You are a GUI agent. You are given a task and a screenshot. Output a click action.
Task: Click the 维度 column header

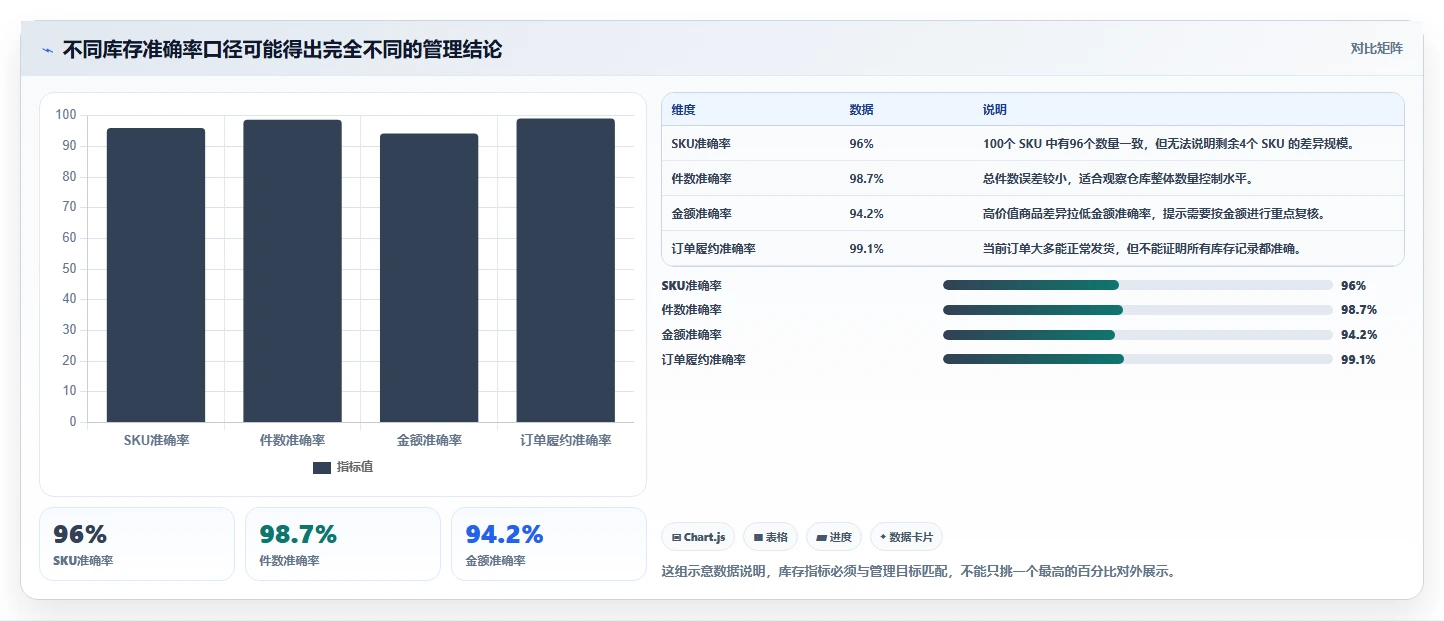(x=684, y=110)
